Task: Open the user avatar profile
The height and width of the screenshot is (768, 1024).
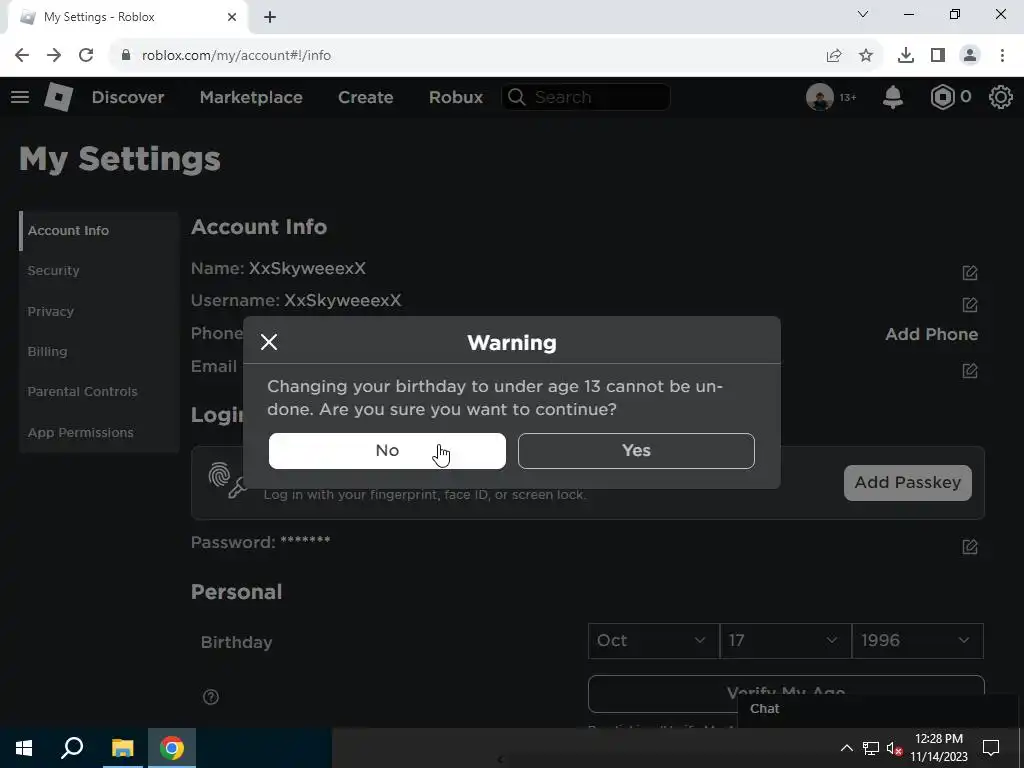Action: pyautogui.click(x=820, y=97)
